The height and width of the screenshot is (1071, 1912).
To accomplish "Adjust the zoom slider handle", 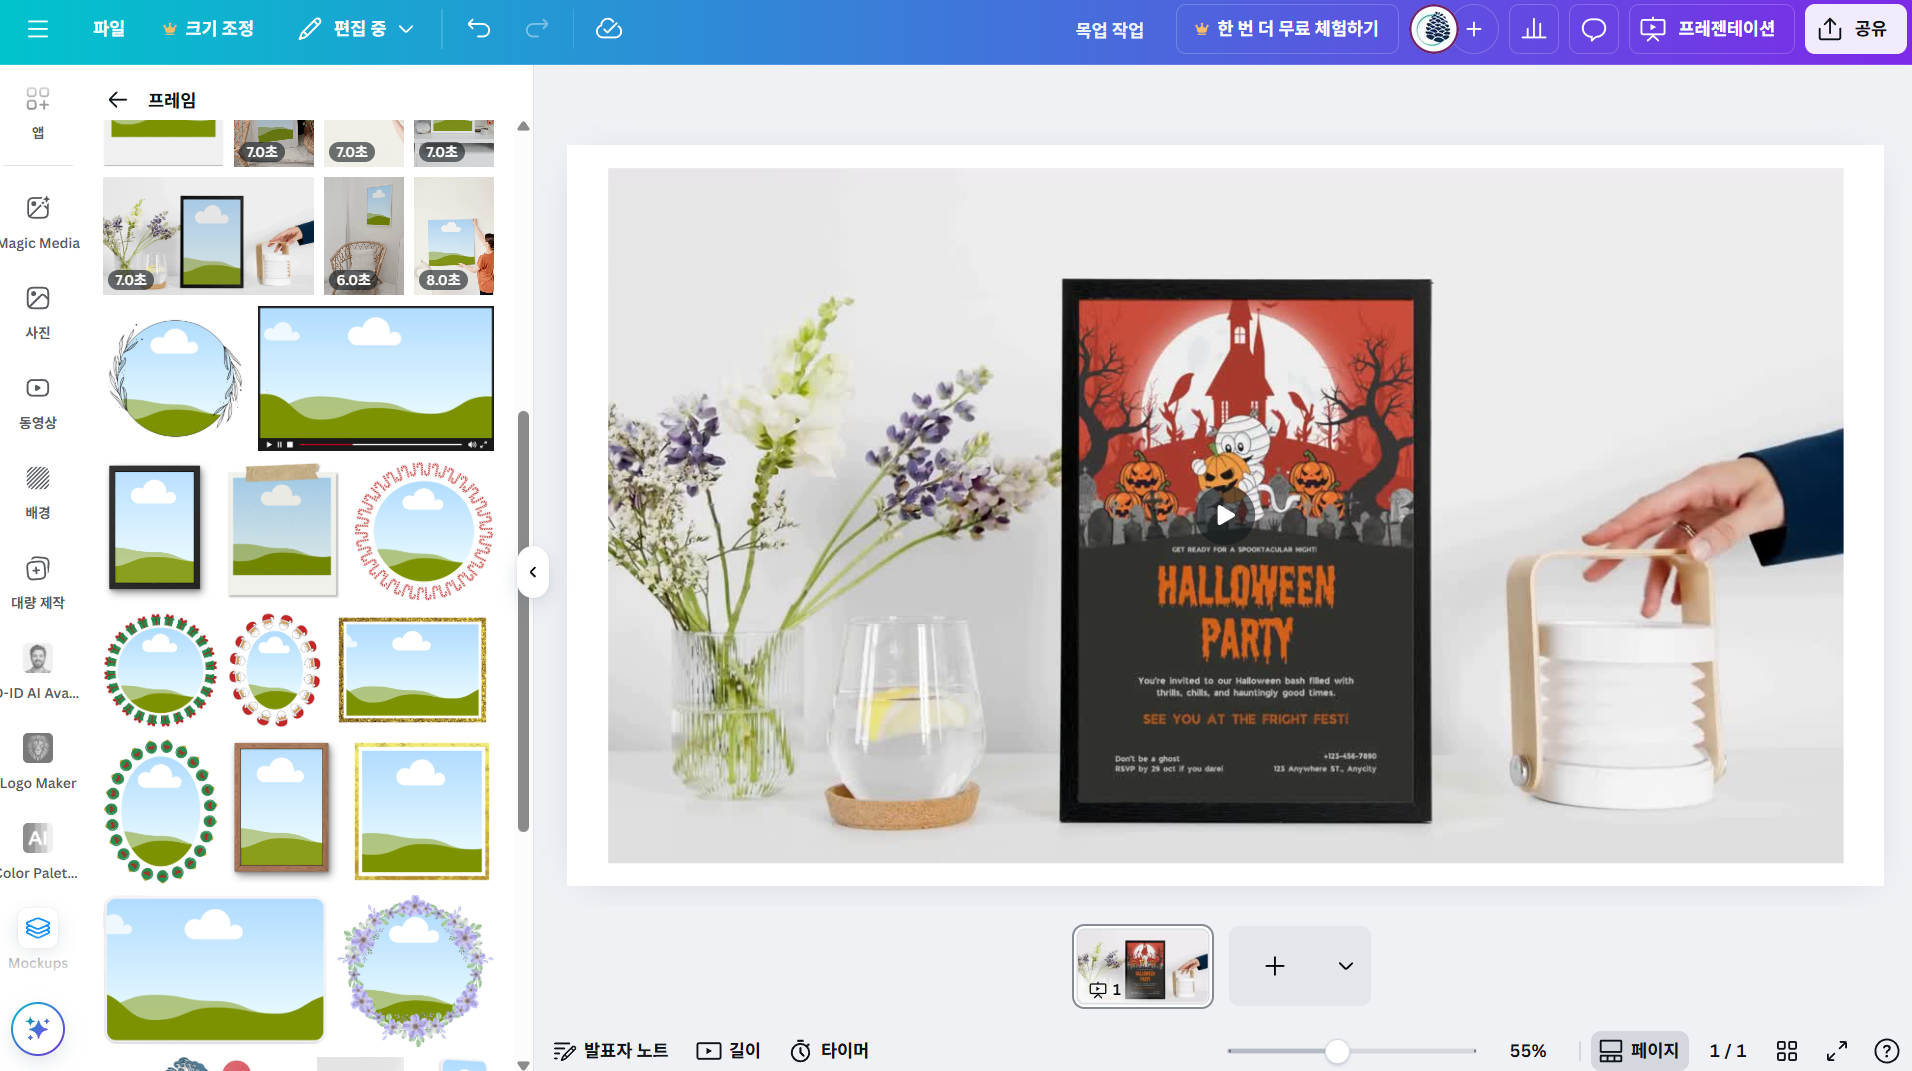I will tap(1337, 1051).
